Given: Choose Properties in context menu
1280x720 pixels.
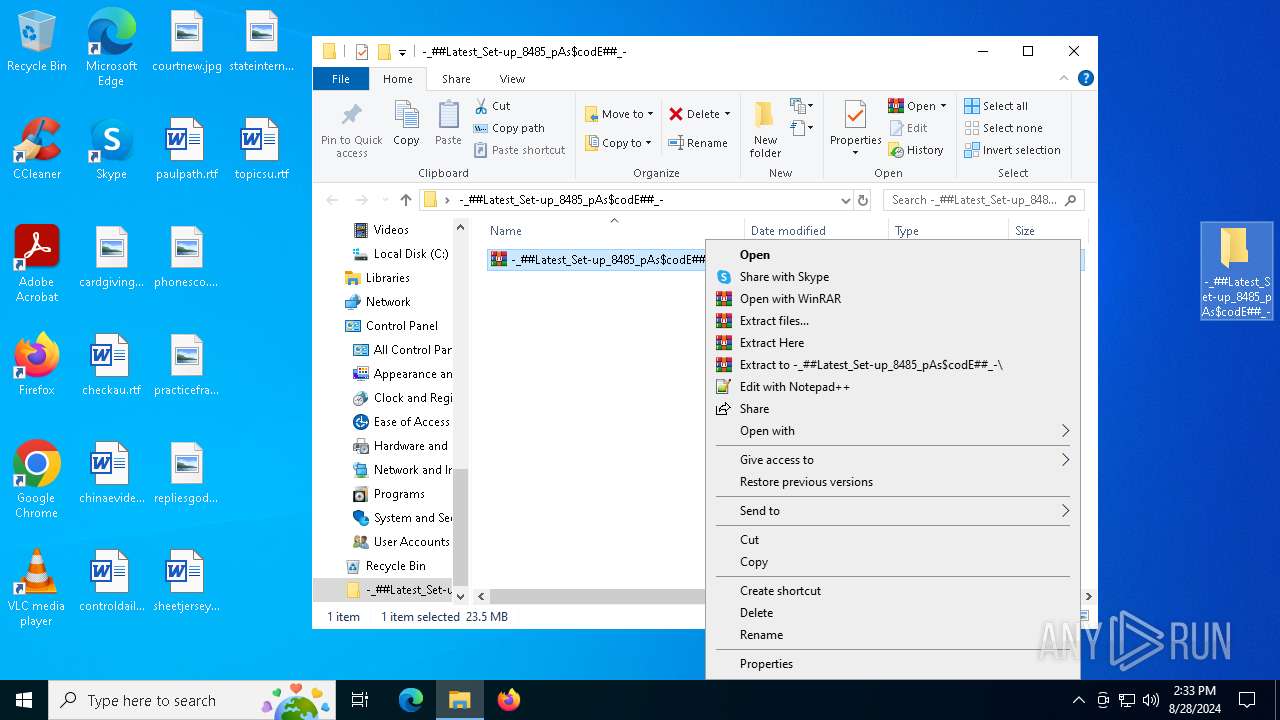Looking at the screenshot, I should tap(892, 664).
